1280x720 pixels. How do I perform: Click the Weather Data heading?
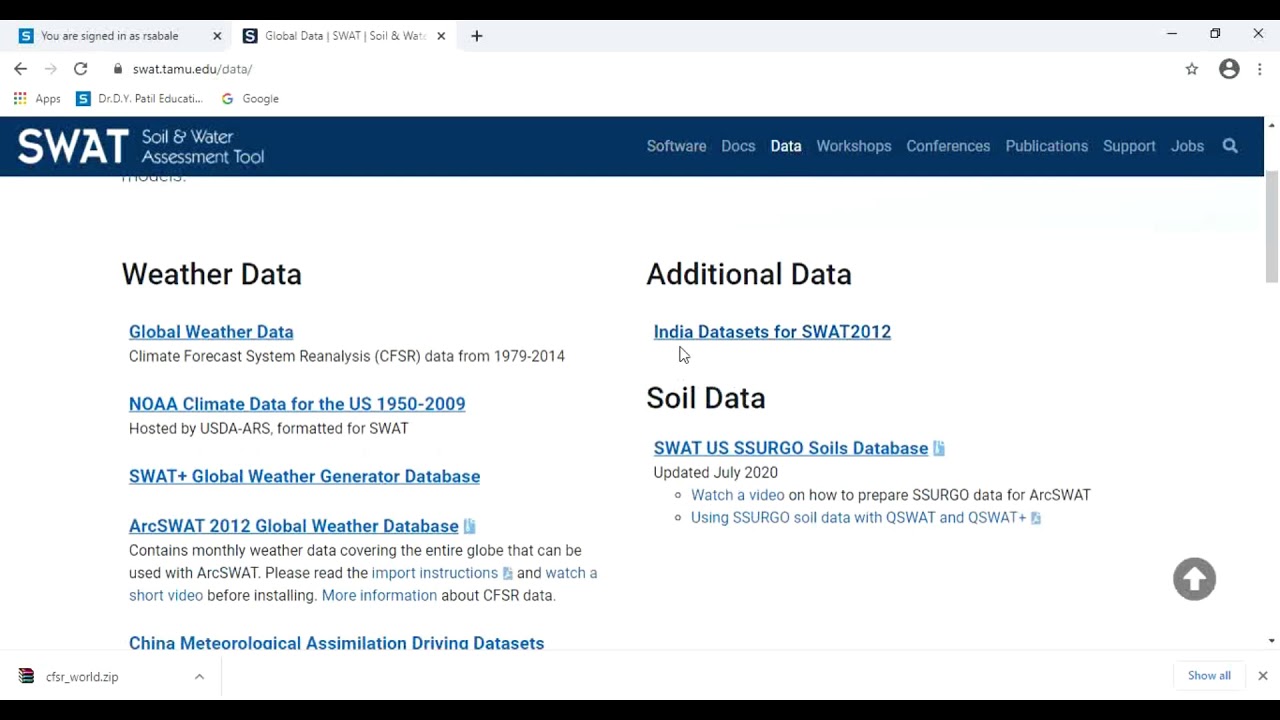click(211, 274)
